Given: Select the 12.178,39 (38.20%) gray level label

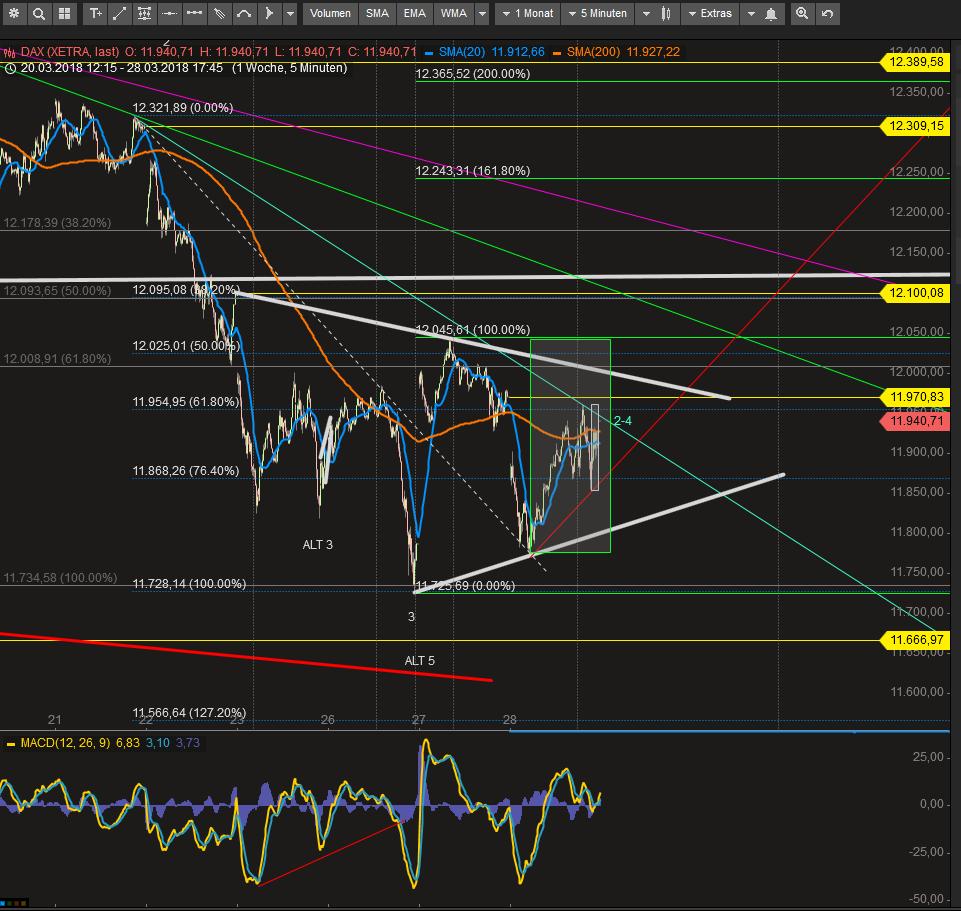Looking at the screenshot, I should coord(57,223).
